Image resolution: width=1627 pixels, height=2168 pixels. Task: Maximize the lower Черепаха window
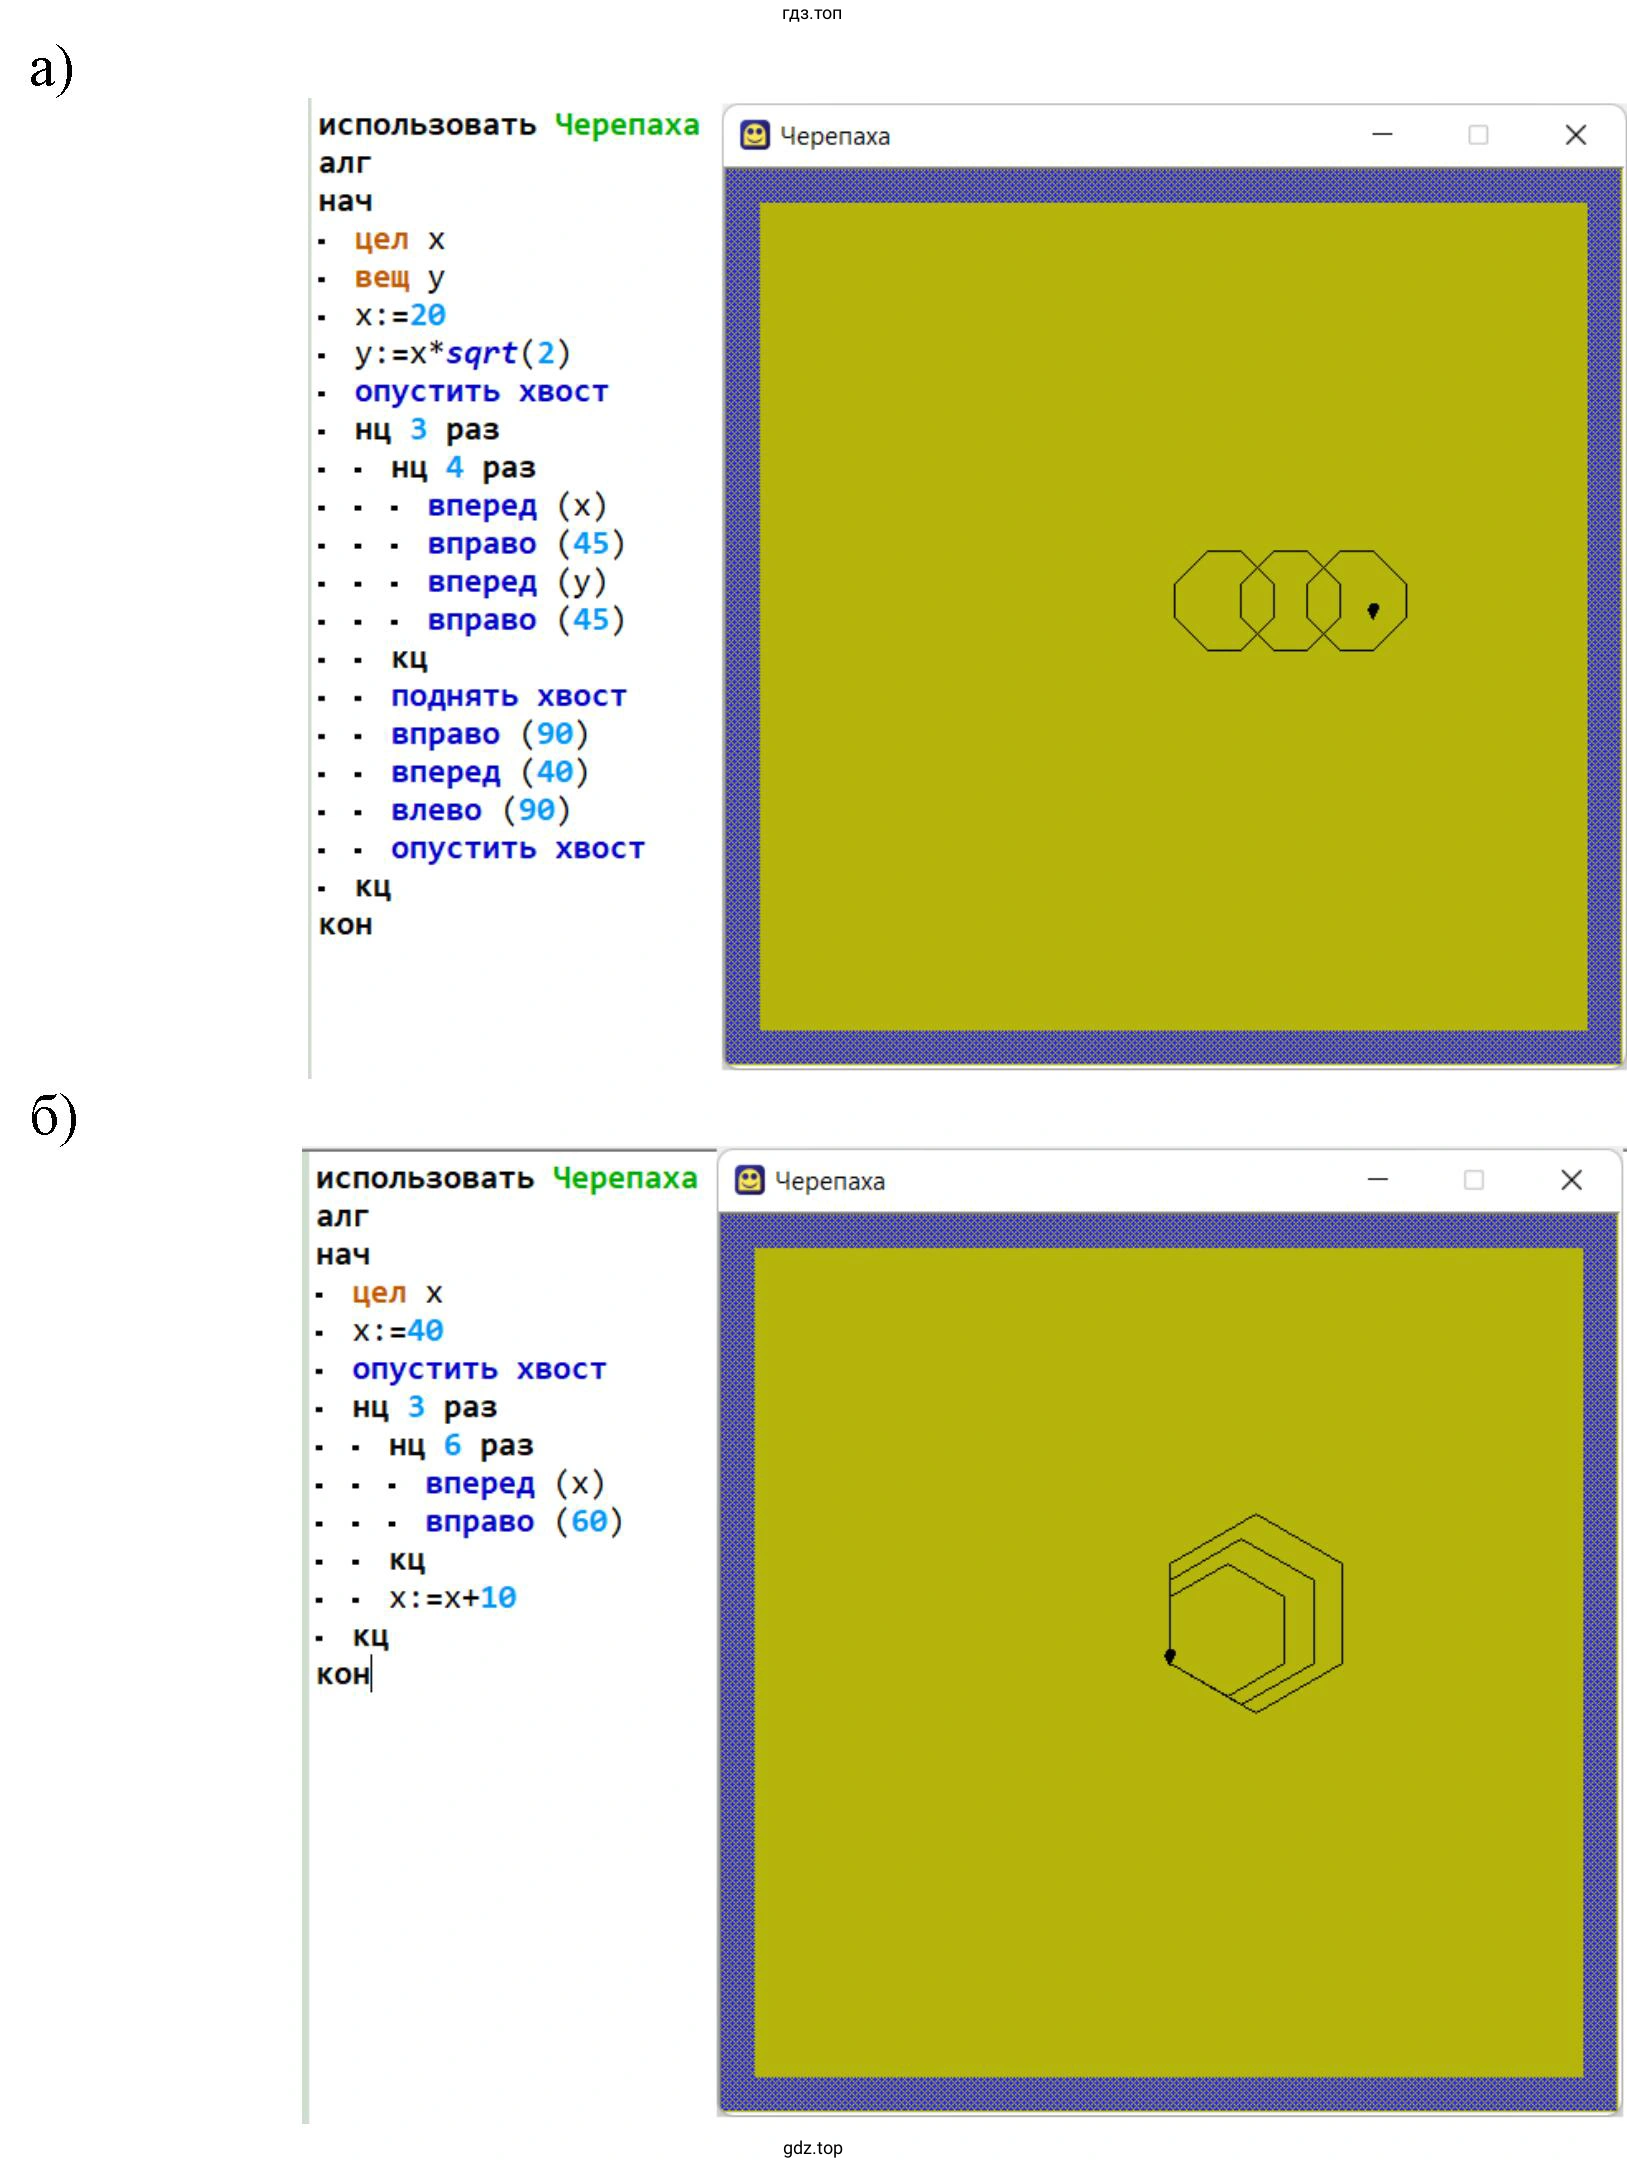pos(1474,1180)
